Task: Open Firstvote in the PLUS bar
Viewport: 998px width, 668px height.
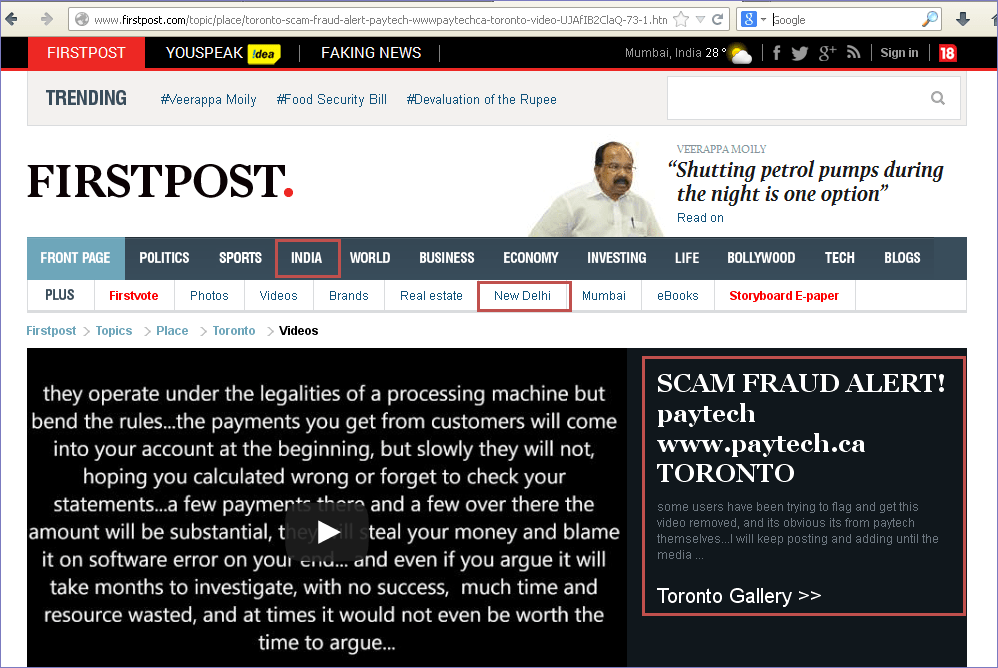Action: coord(134,296)
